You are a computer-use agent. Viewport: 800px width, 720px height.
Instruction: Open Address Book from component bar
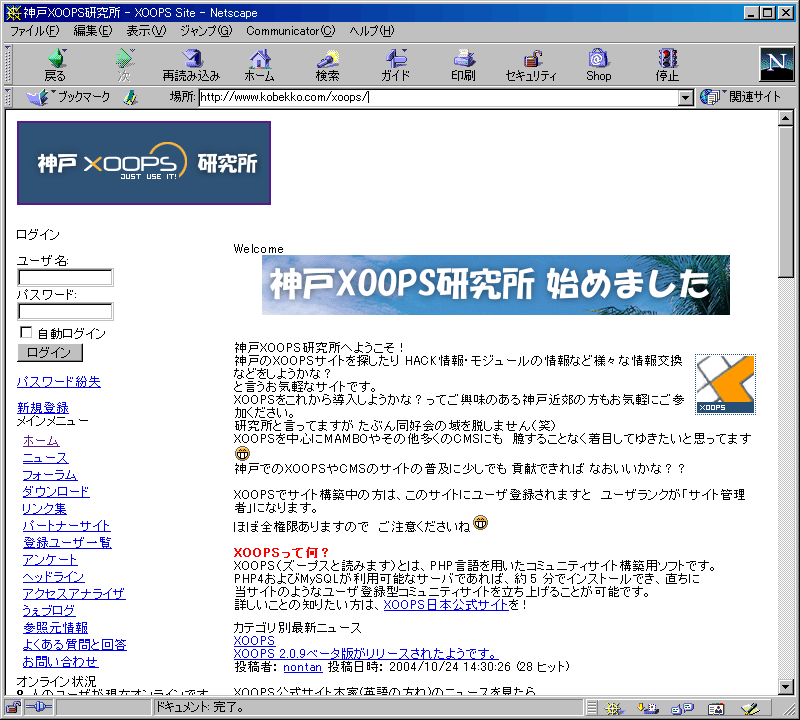(716, 708)
